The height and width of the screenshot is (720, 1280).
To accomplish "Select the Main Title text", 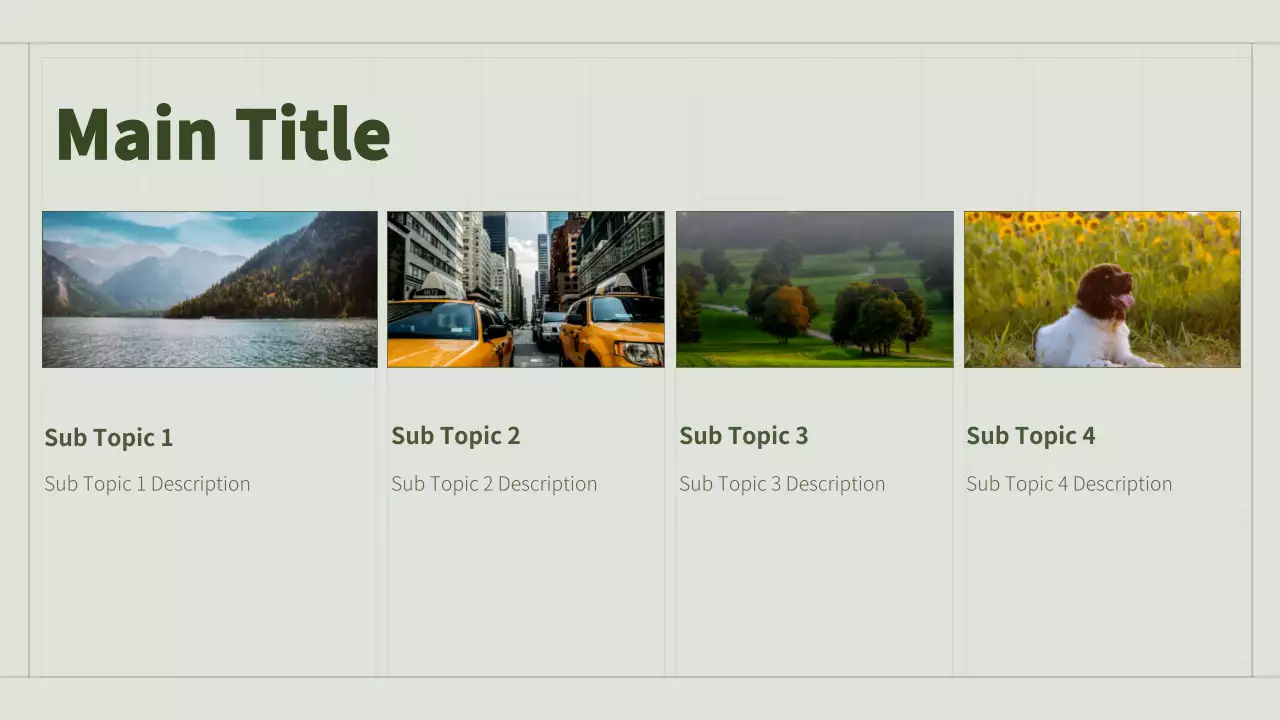I will 222,134.
